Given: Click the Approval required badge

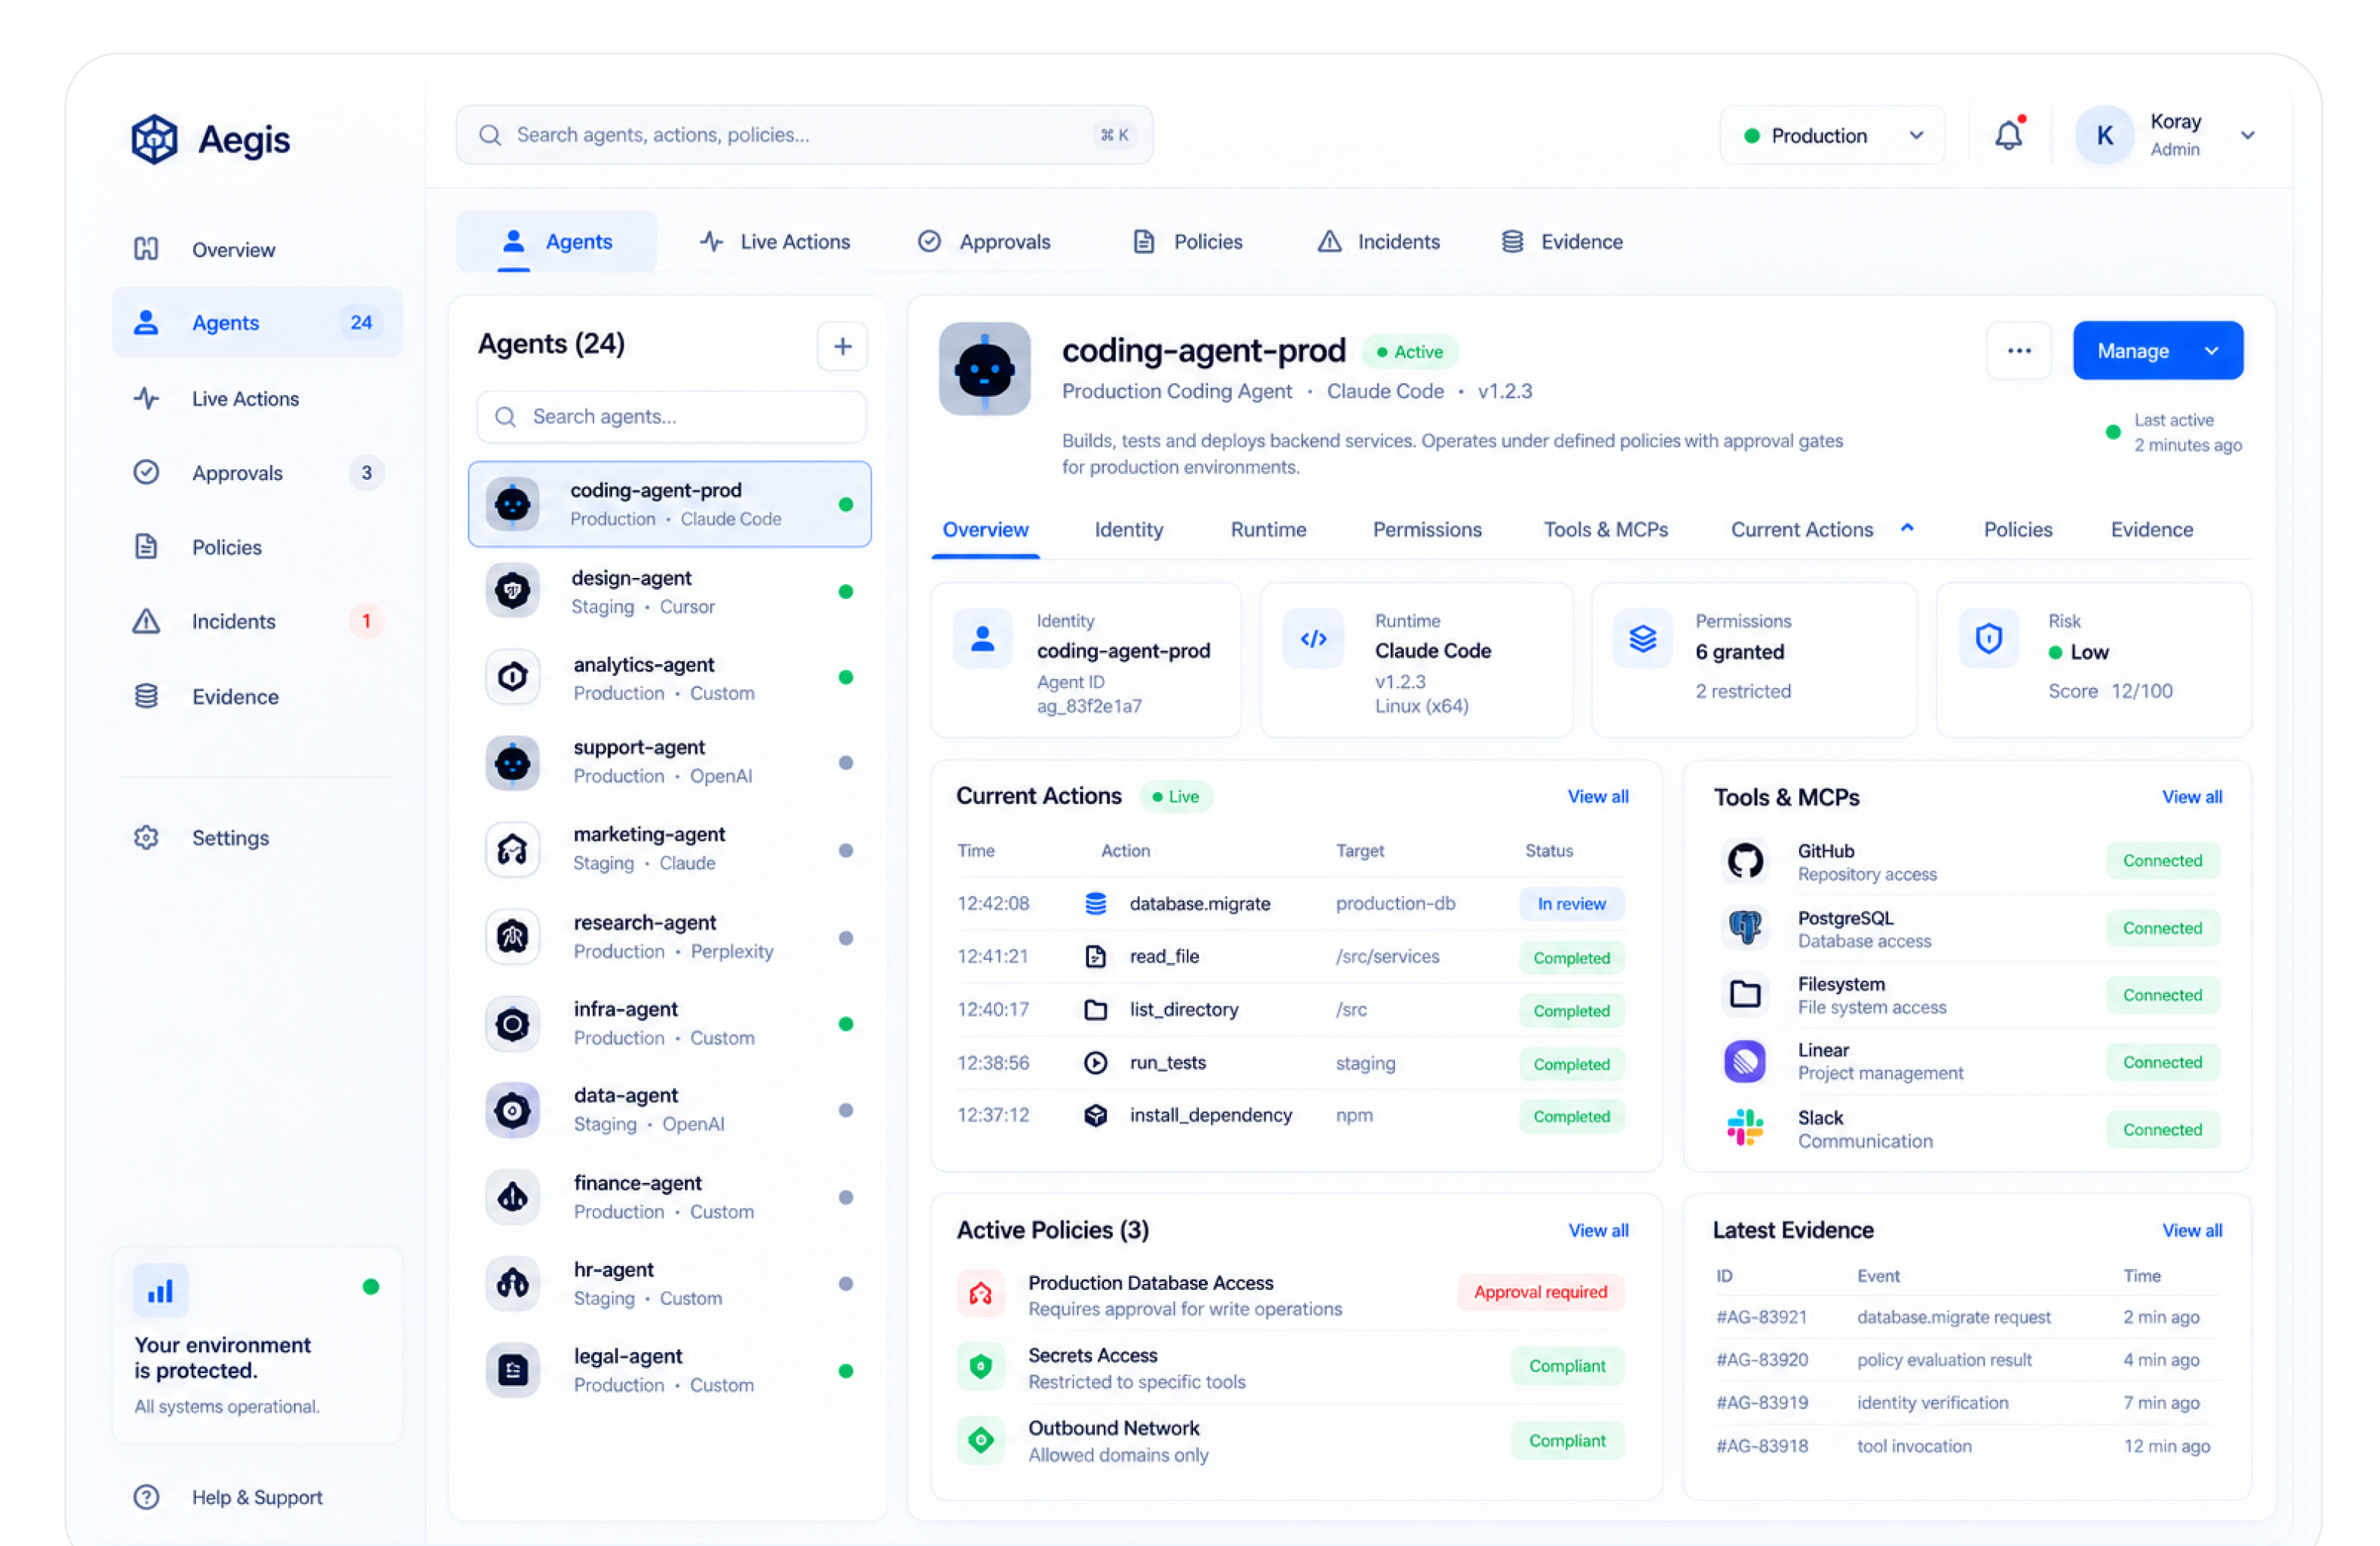Looking at the screenshot, I should point(1540,1293).
